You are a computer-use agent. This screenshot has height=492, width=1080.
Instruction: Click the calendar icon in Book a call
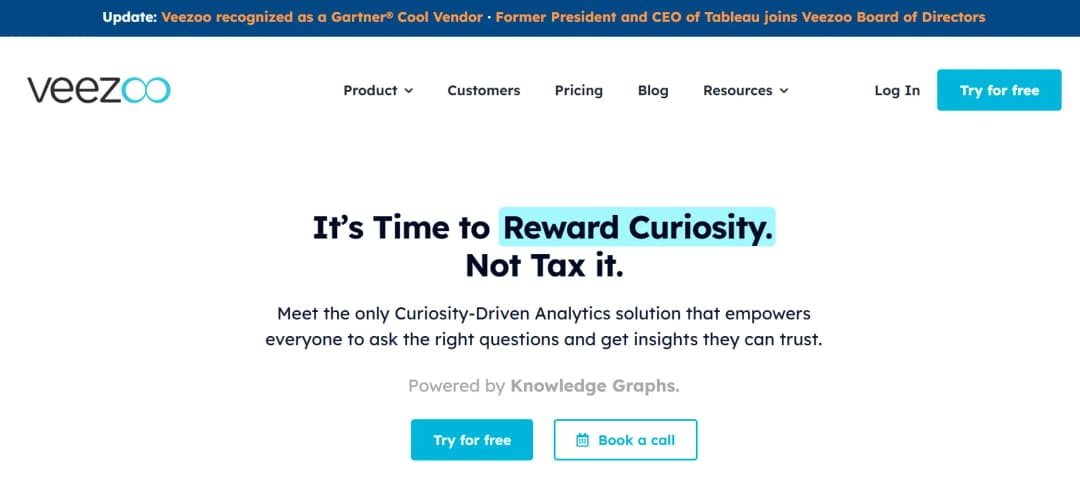point(583,440)
